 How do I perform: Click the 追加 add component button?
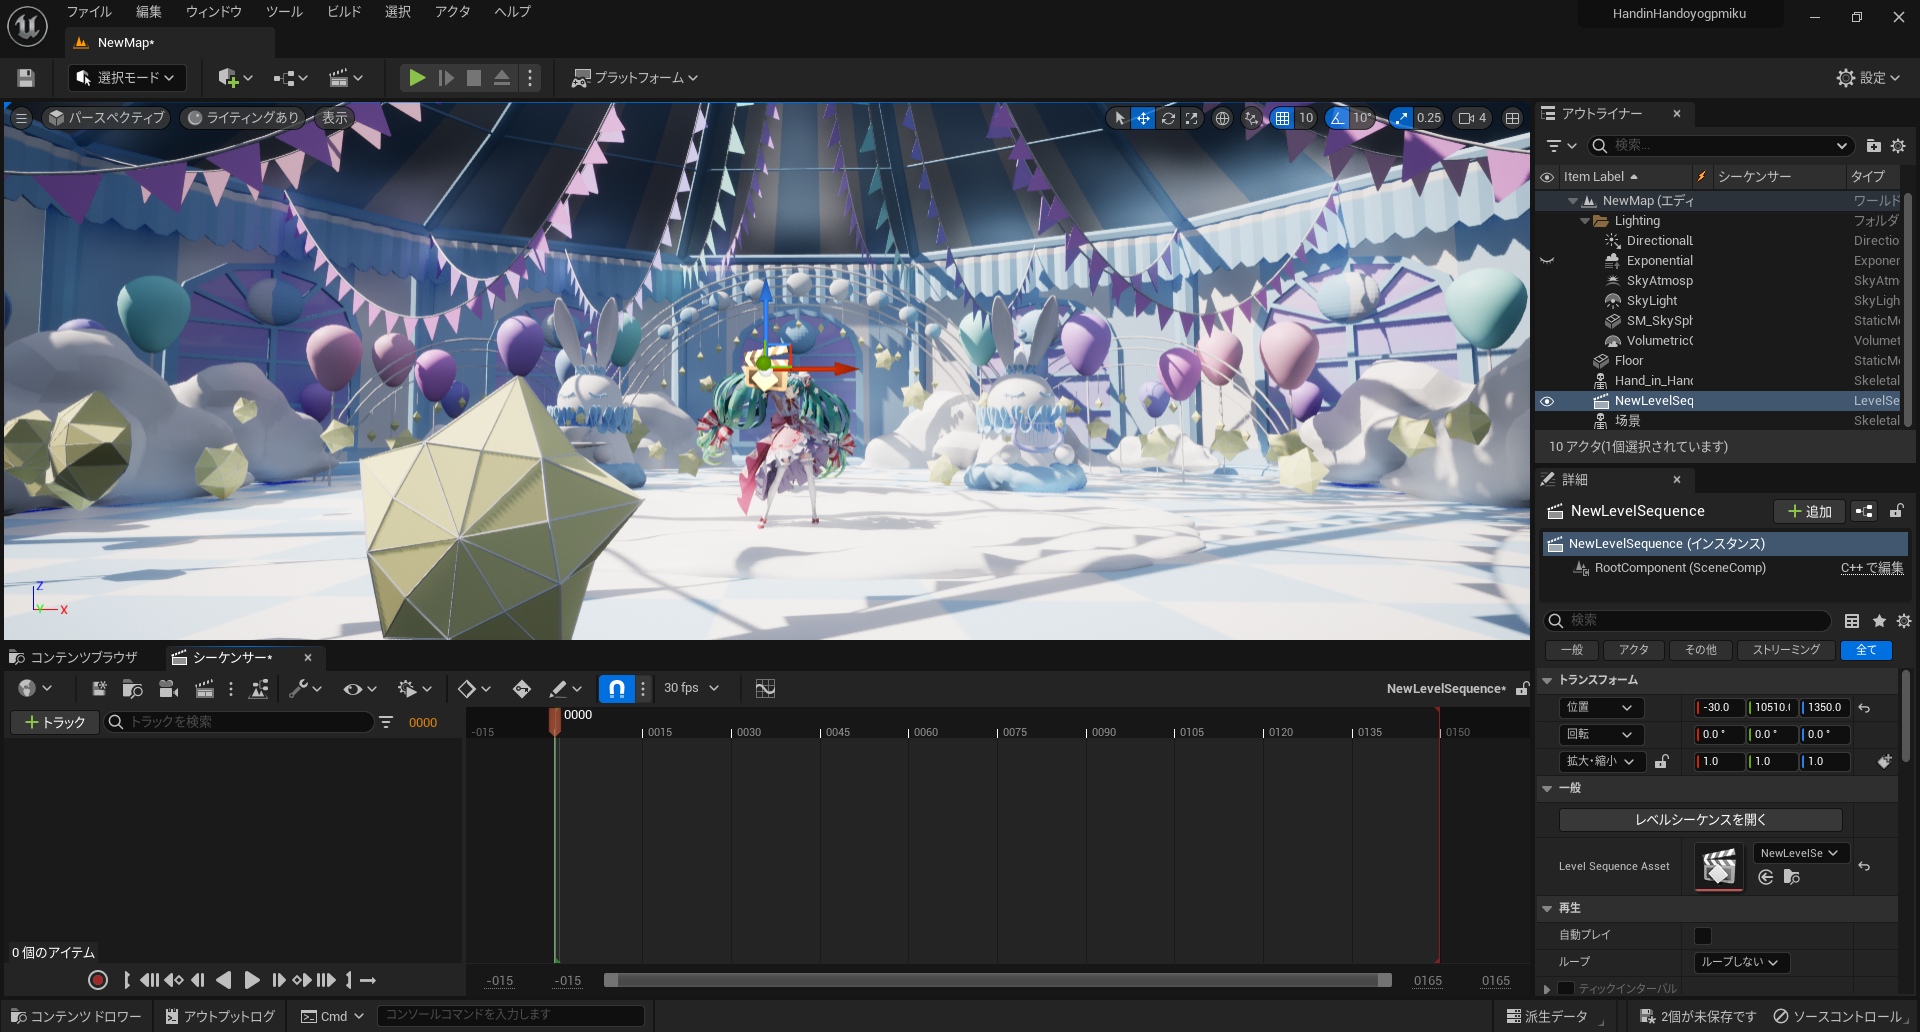pos(1809,511)
